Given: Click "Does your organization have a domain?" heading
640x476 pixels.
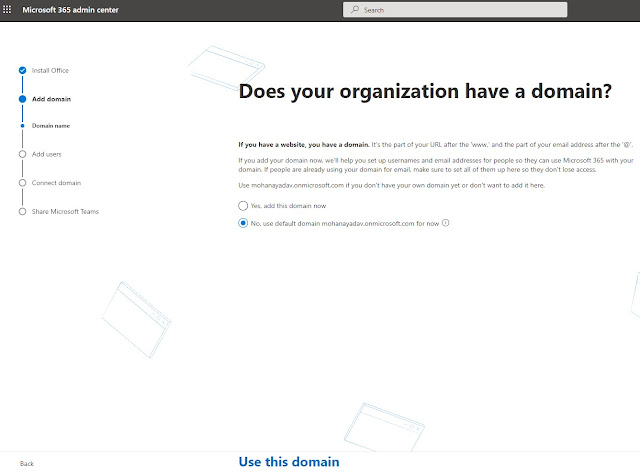Looking at the screenshot, I should point(425,91).
